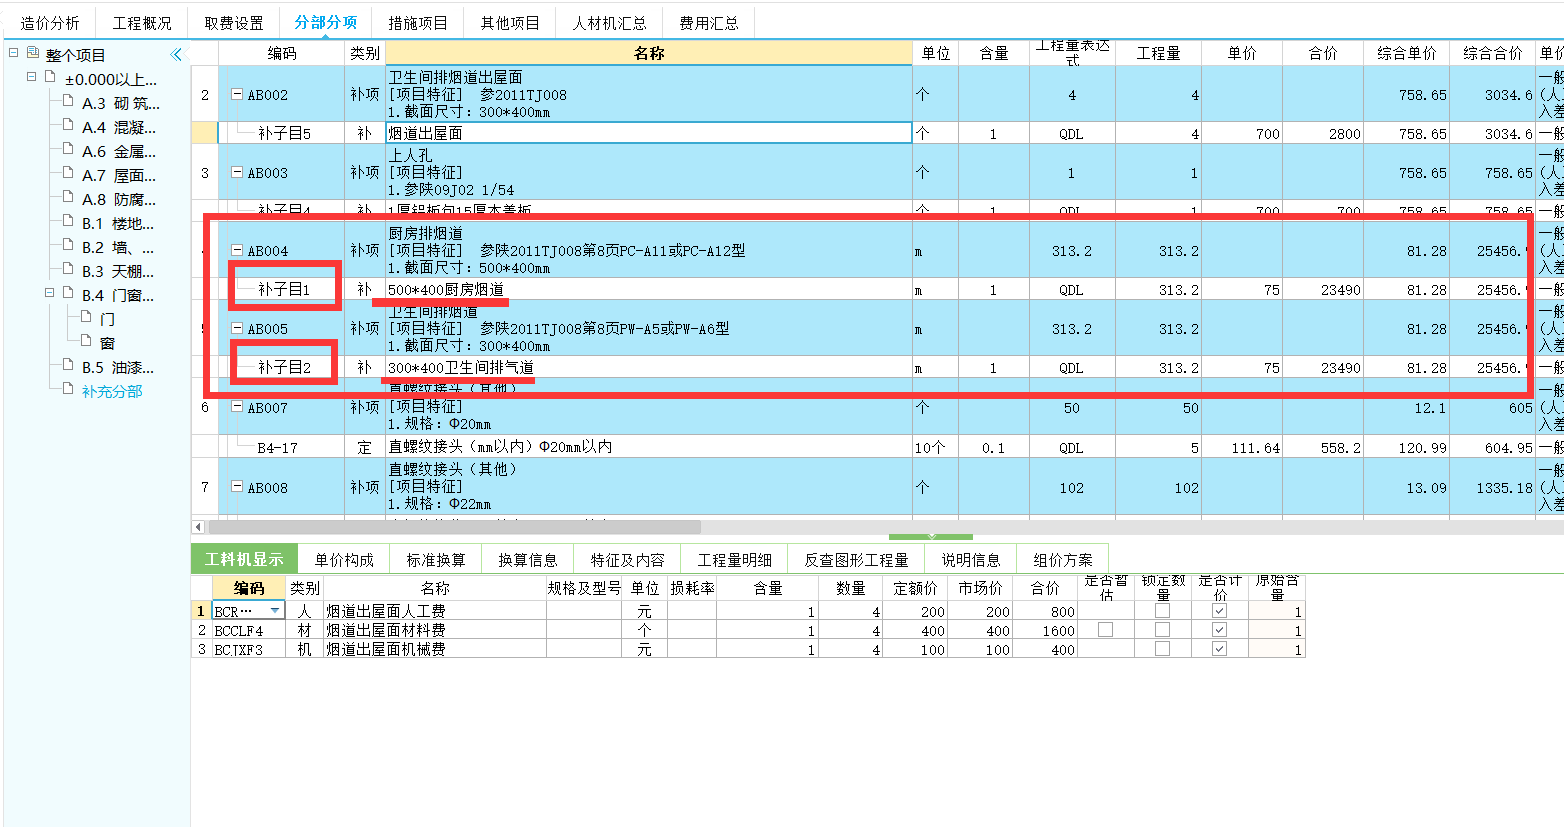1564x827 pixels.
Task: Show the 组价方案 bottom tab
Action: [x=1063, y=560]
